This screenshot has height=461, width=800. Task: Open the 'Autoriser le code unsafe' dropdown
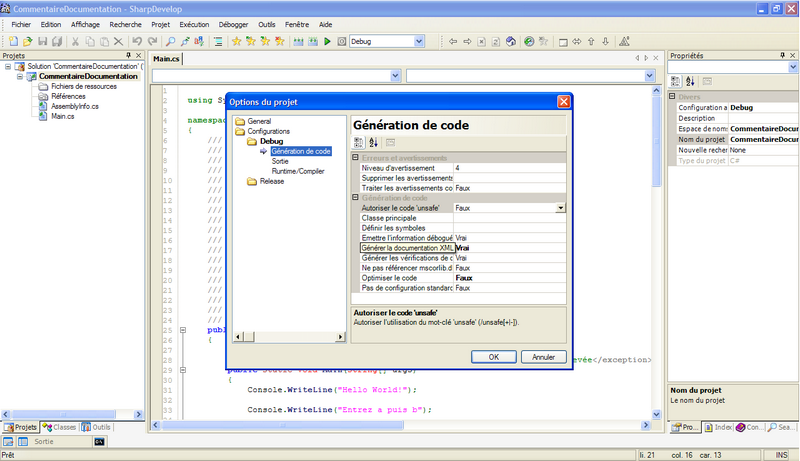pos(561,208)
